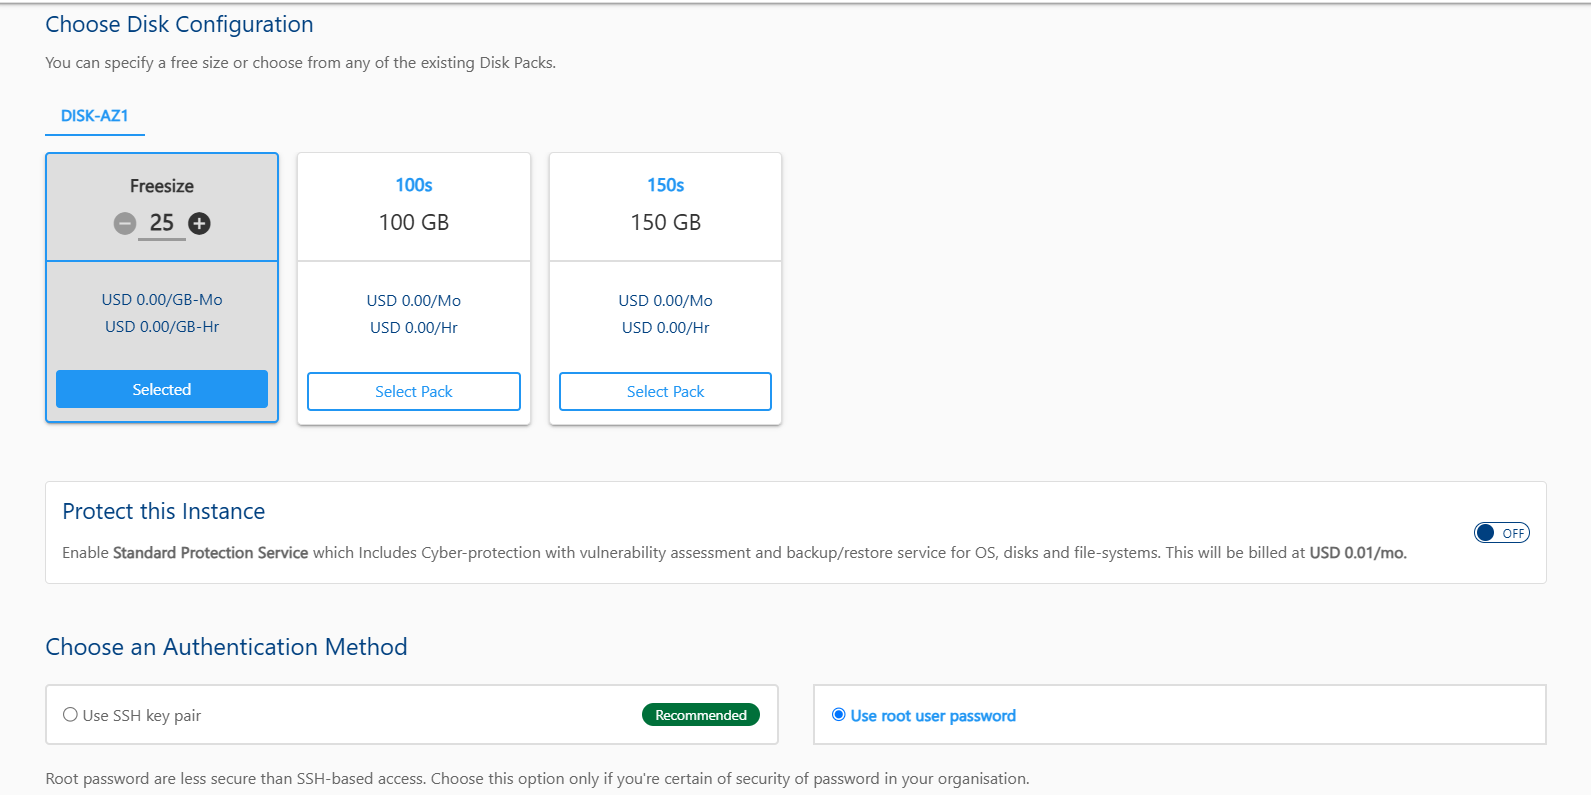Viewport: 1591px width, 795px height.
Task: Click the 100s pack title
Action: tap(414, 185)
